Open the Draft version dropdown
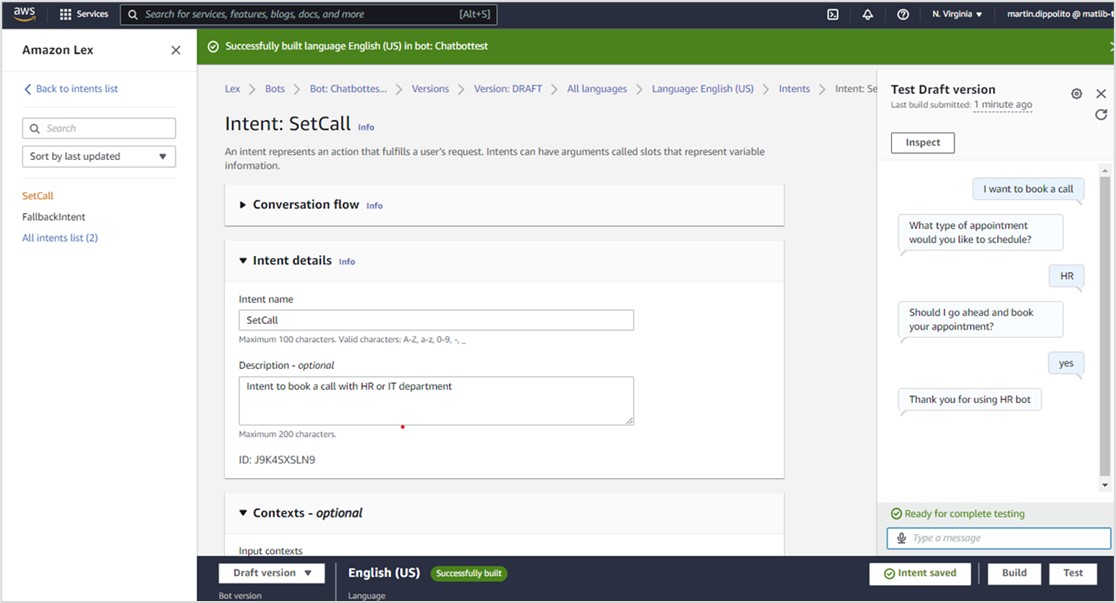 272,573
